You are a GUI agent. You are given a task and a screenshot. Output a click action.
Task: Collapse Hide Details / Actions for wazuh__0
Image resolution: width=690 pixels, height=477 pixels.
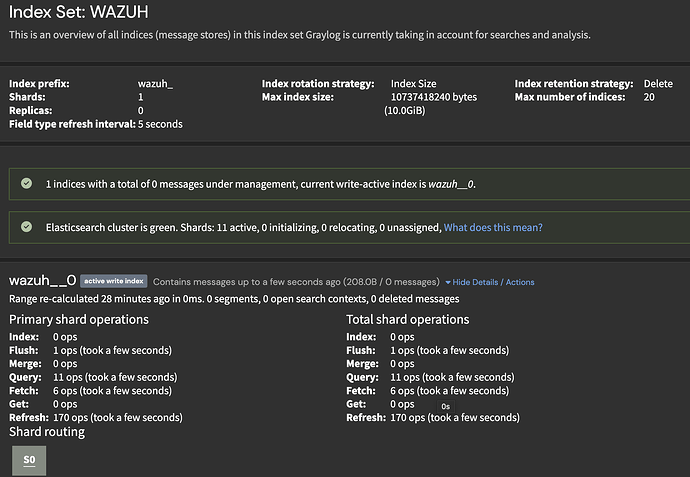(x=493, y=282)
